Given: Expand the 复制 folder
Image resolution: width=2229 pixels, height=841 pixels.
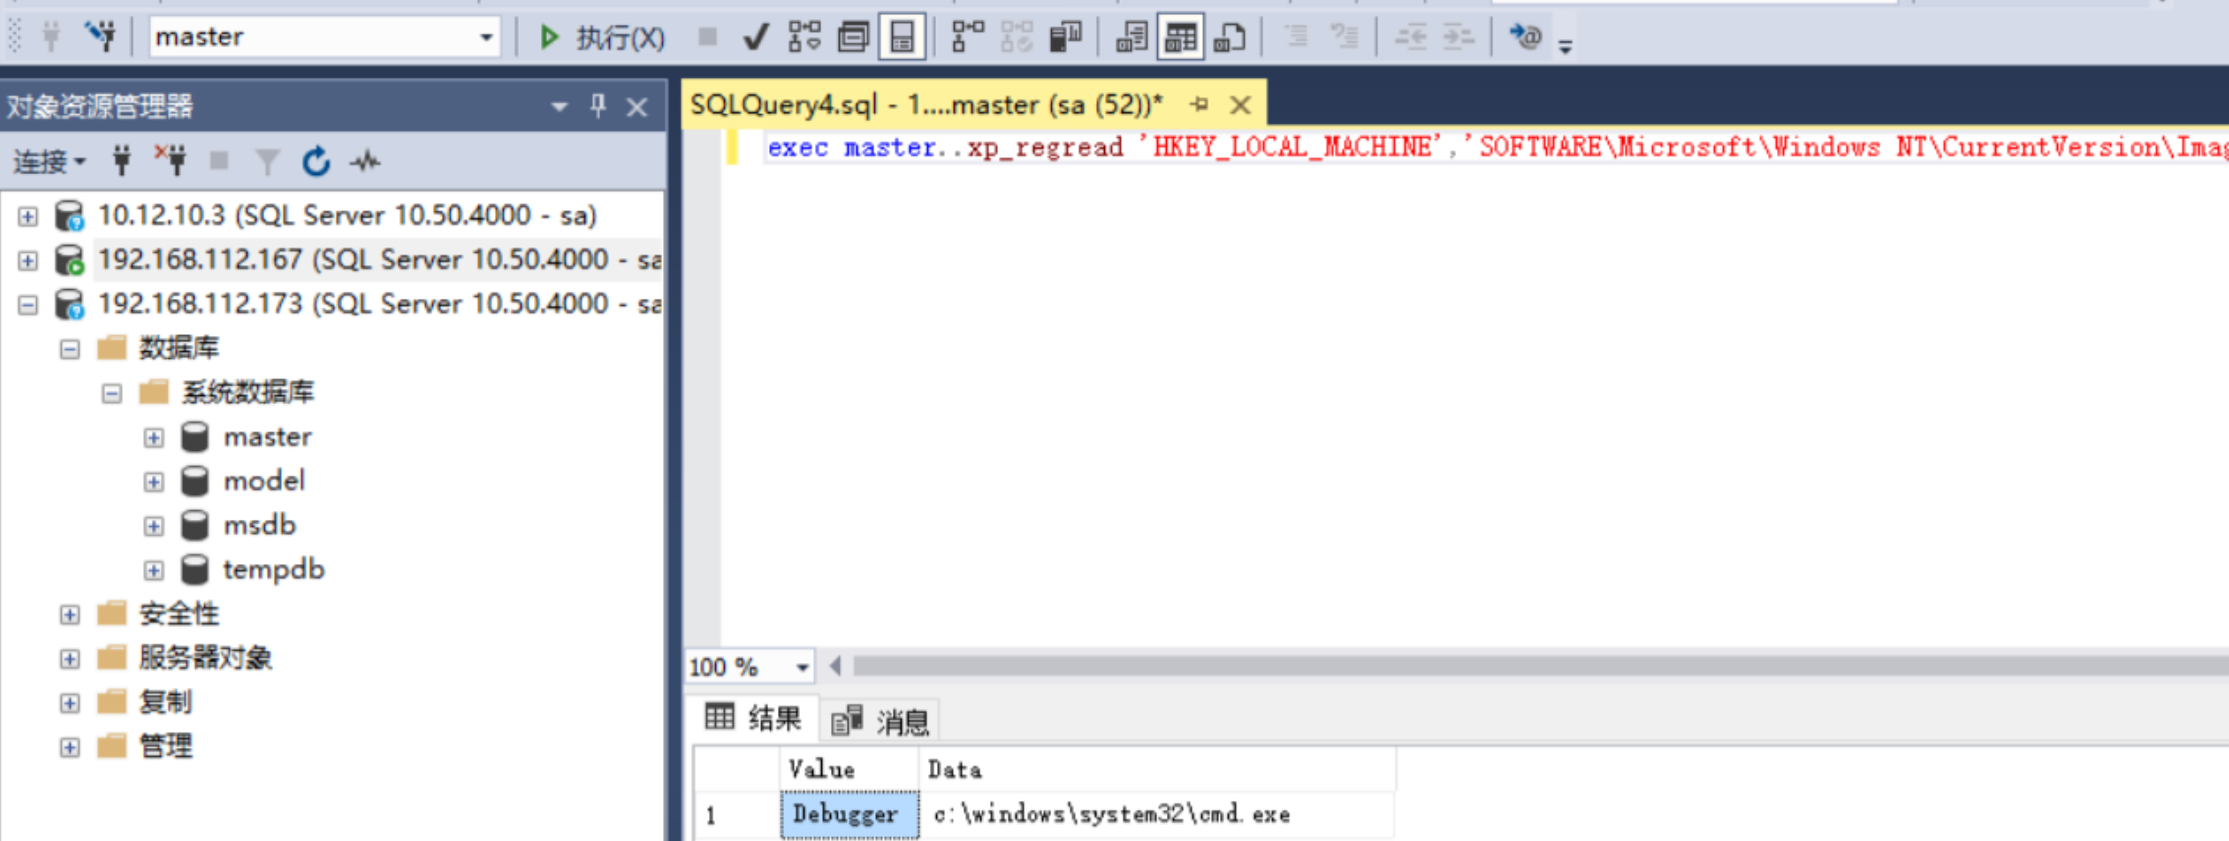Looking at the screenshot, I should [x=70, y=703].
